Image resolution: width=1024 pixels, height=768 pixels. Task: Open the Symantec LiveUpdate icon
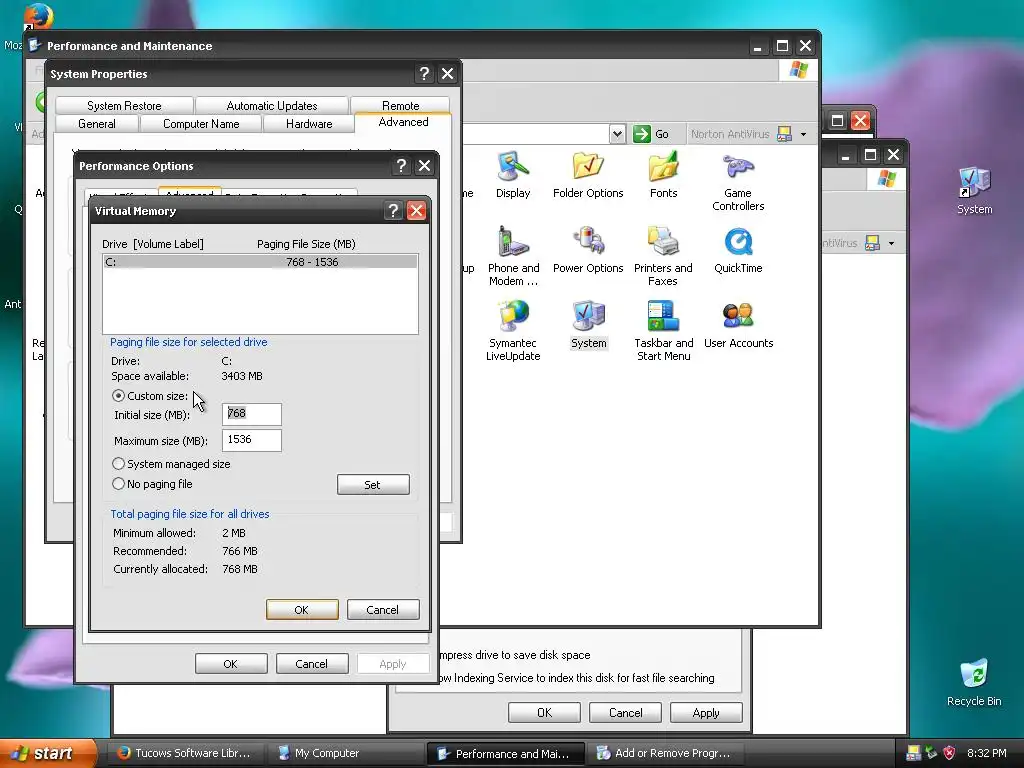[513, 330]
